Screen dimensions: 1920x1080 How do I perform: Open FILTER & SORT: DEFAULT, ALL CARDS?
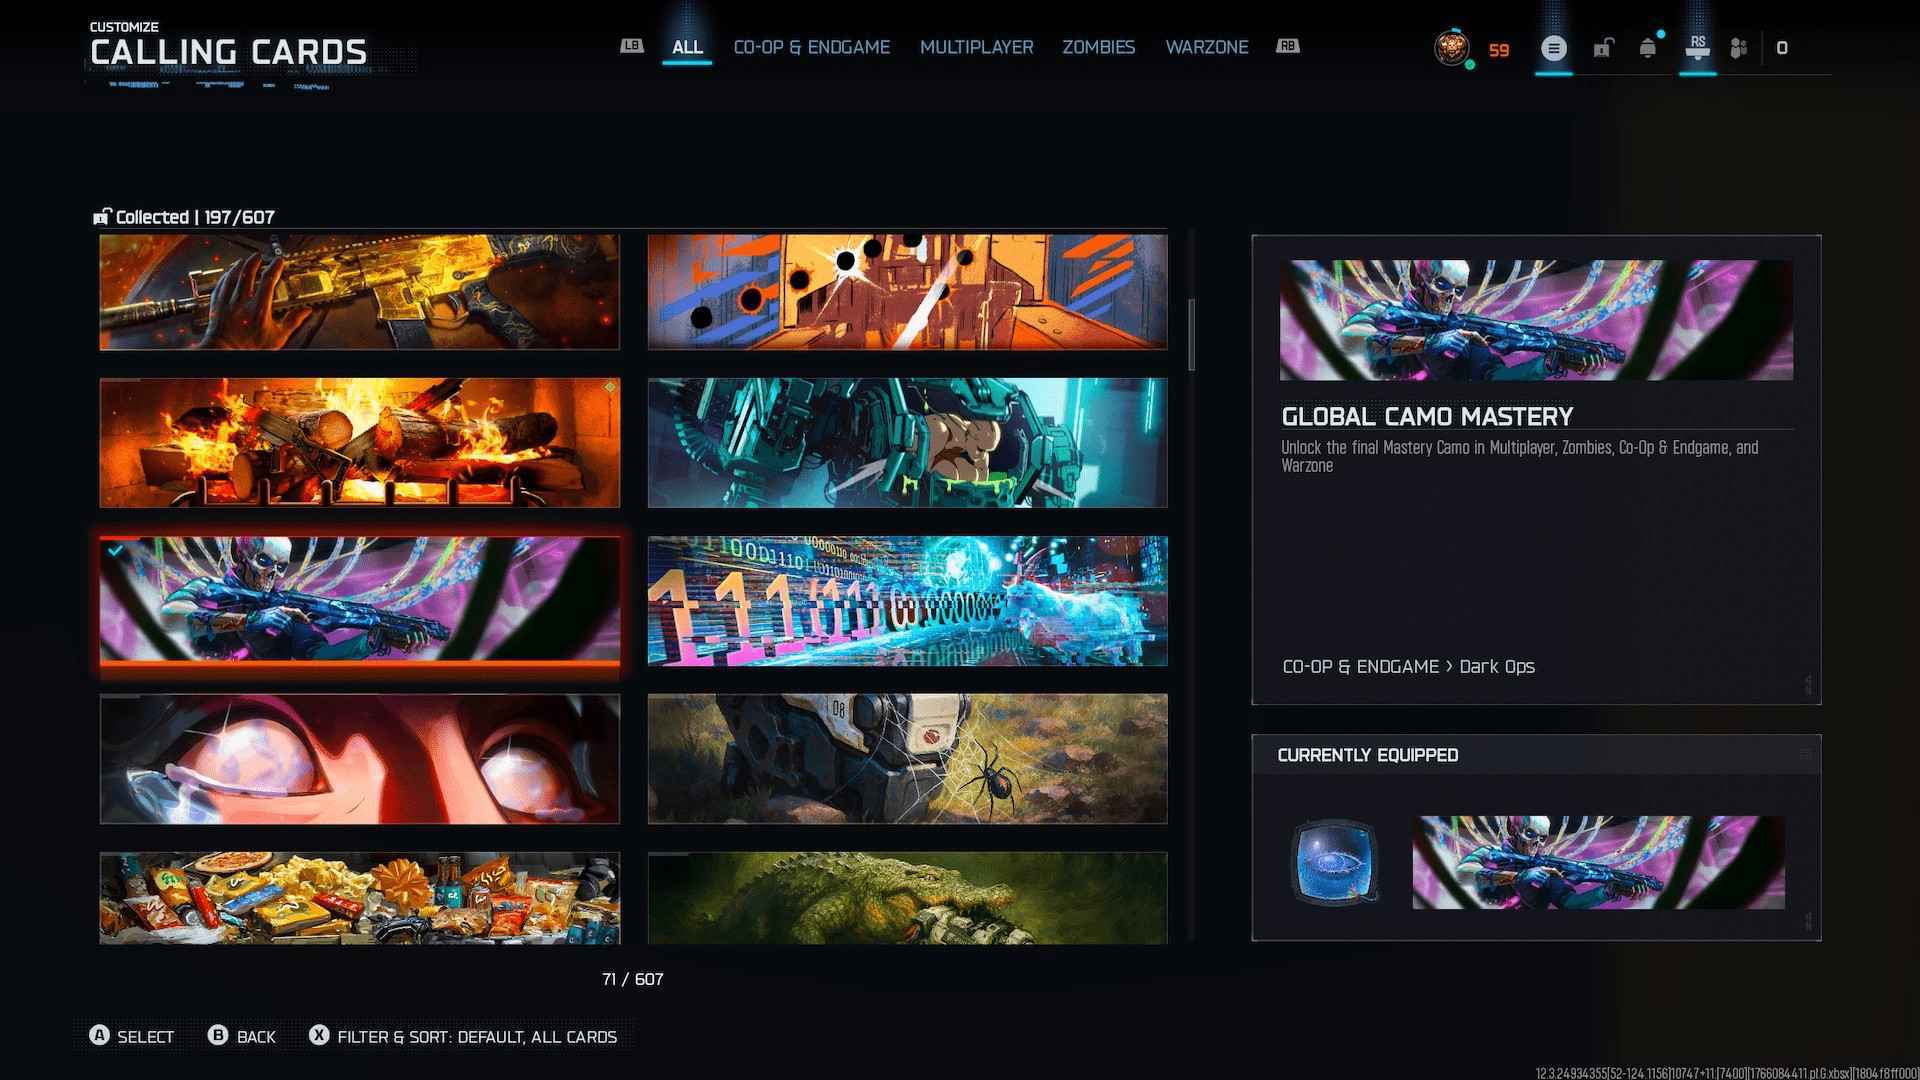pyautogui.click(x=477, y=1037)
